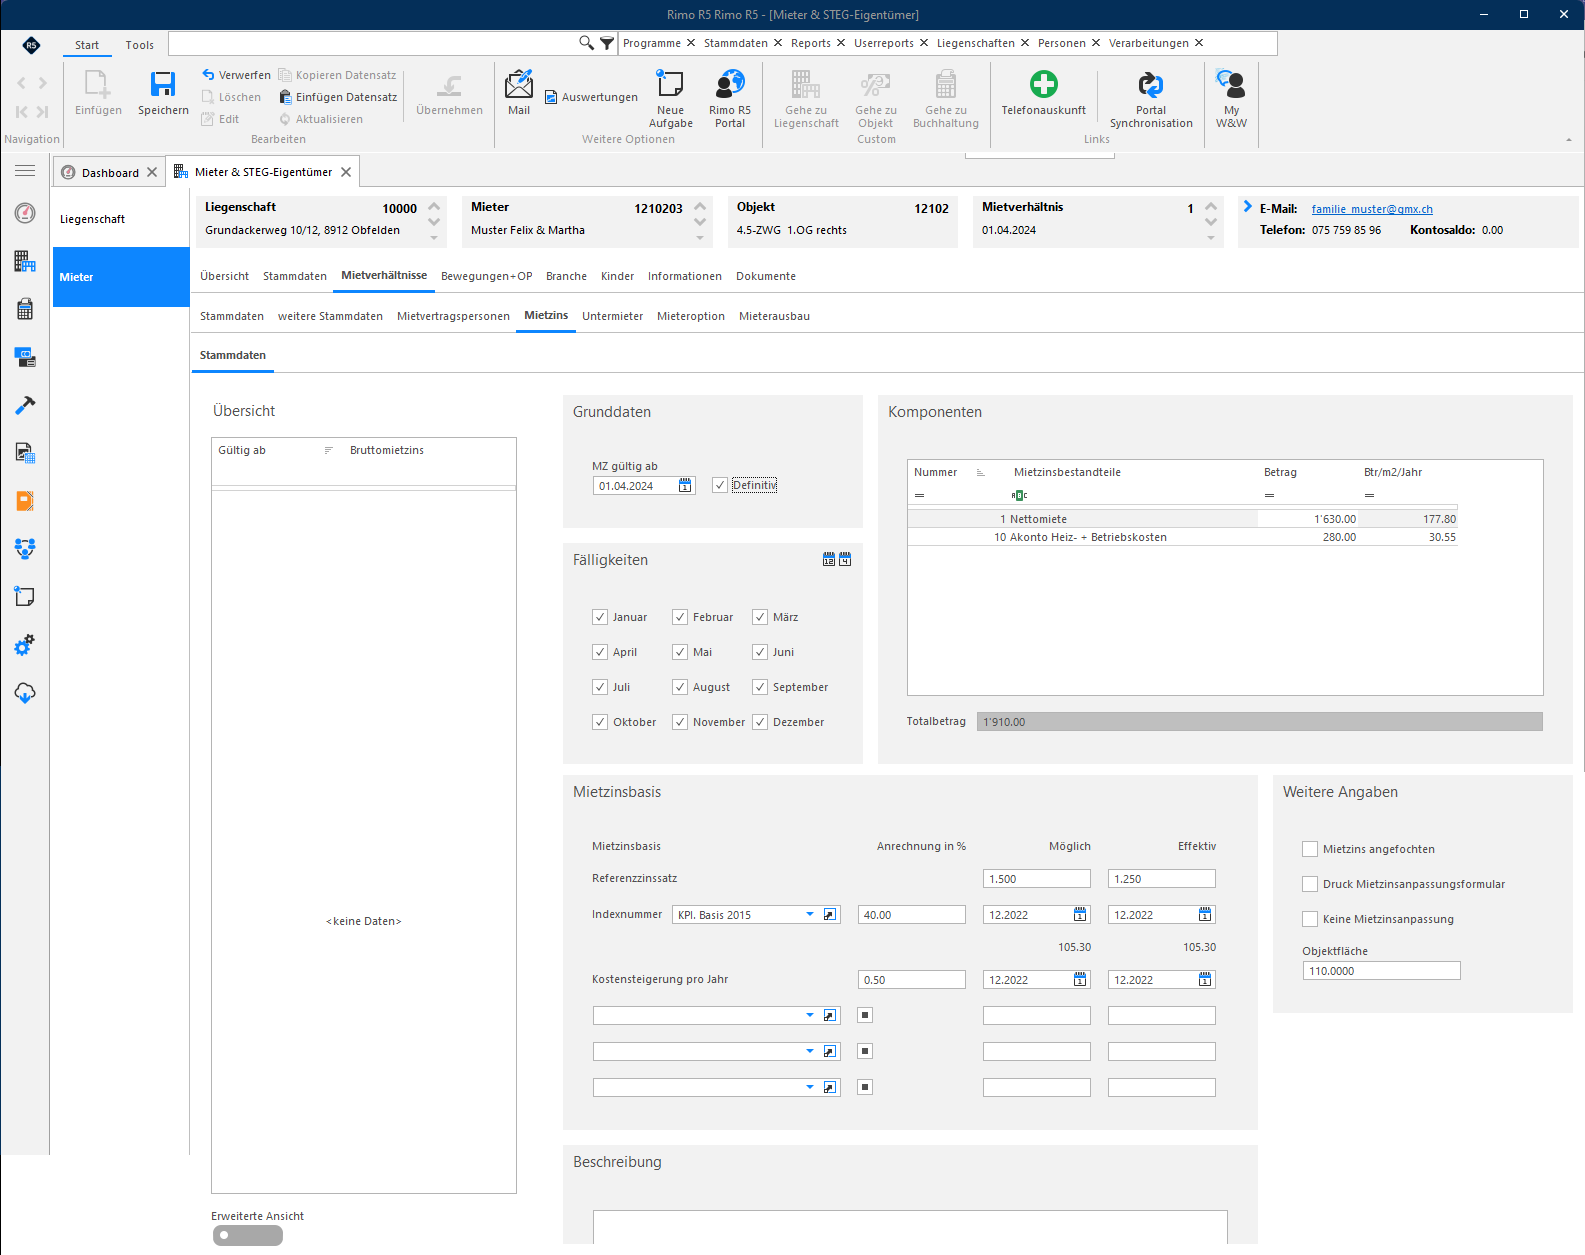The width and height of the screenshot is (1585, 1255).
Task: Click first calendar icon in Fälligkeiten header
Action: coord(829,560)
